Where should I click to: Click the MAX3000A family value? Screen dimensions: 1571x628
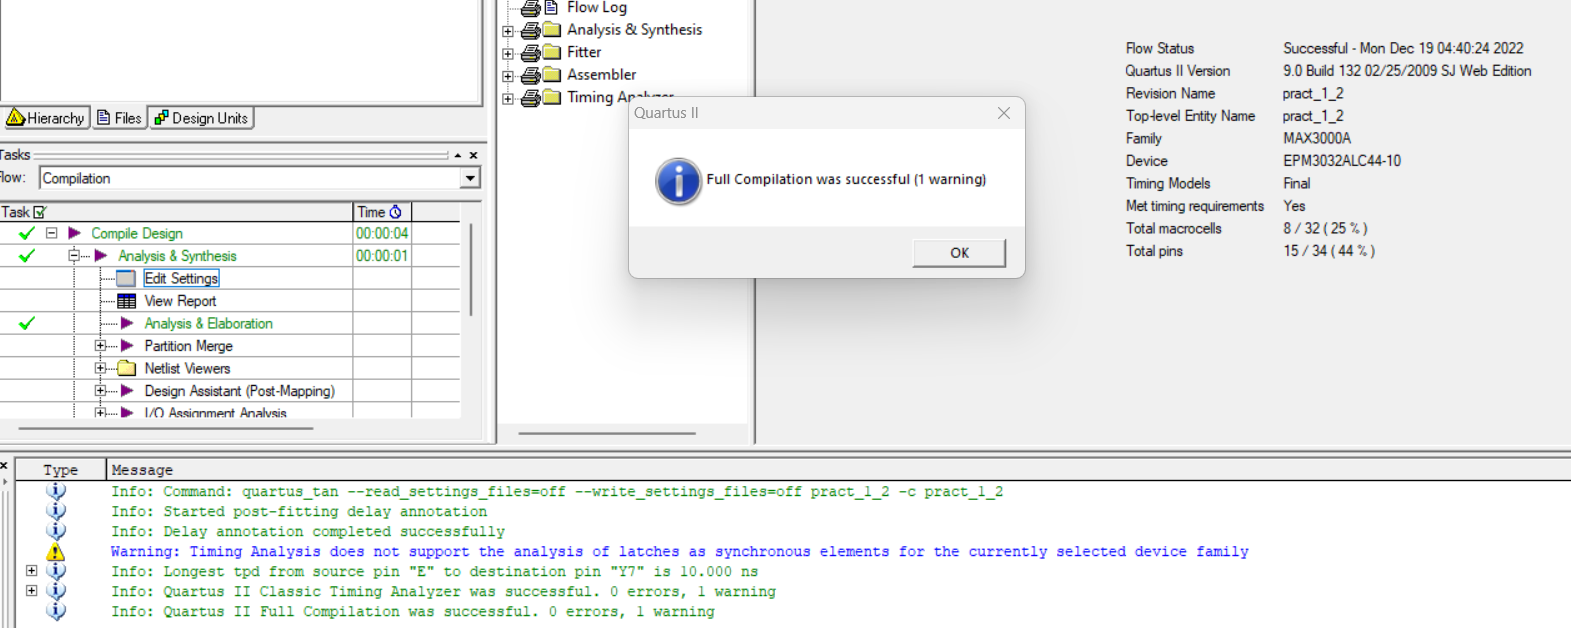(x=1317, y=138)
